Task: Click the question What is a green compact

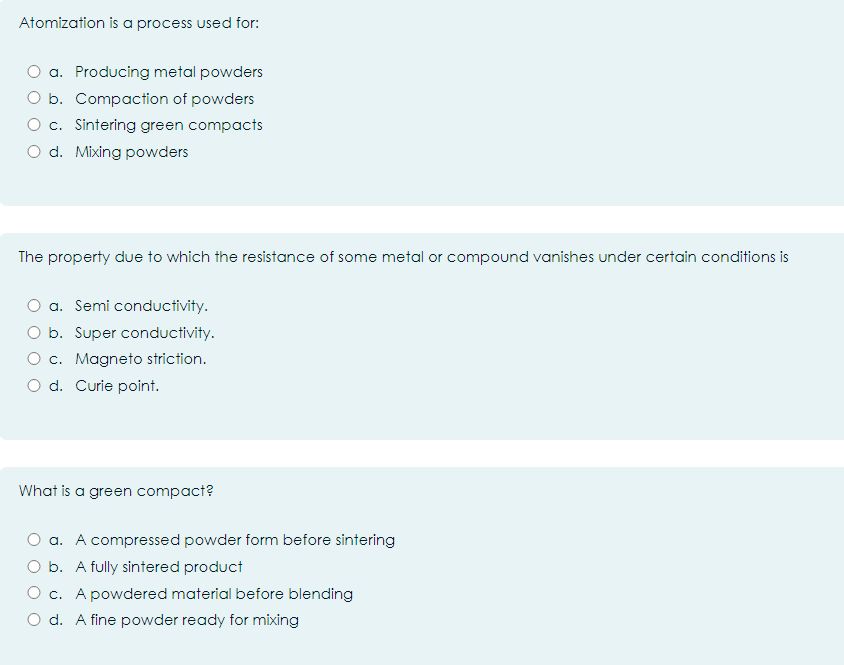Action: 116,490
